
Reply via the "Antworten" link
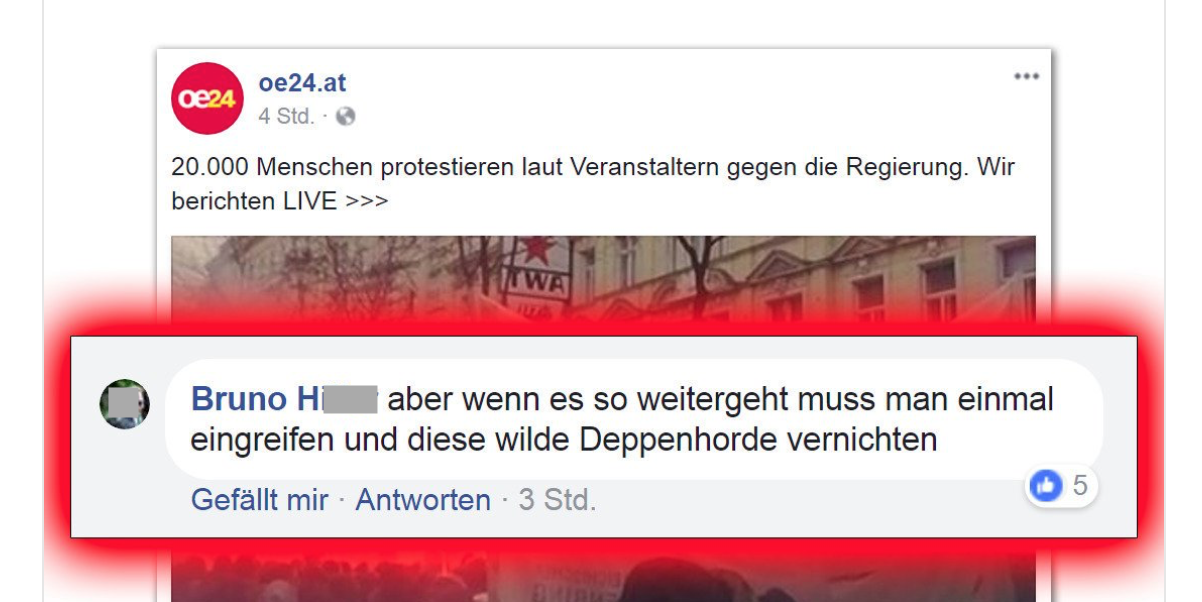tap(423, 500)
